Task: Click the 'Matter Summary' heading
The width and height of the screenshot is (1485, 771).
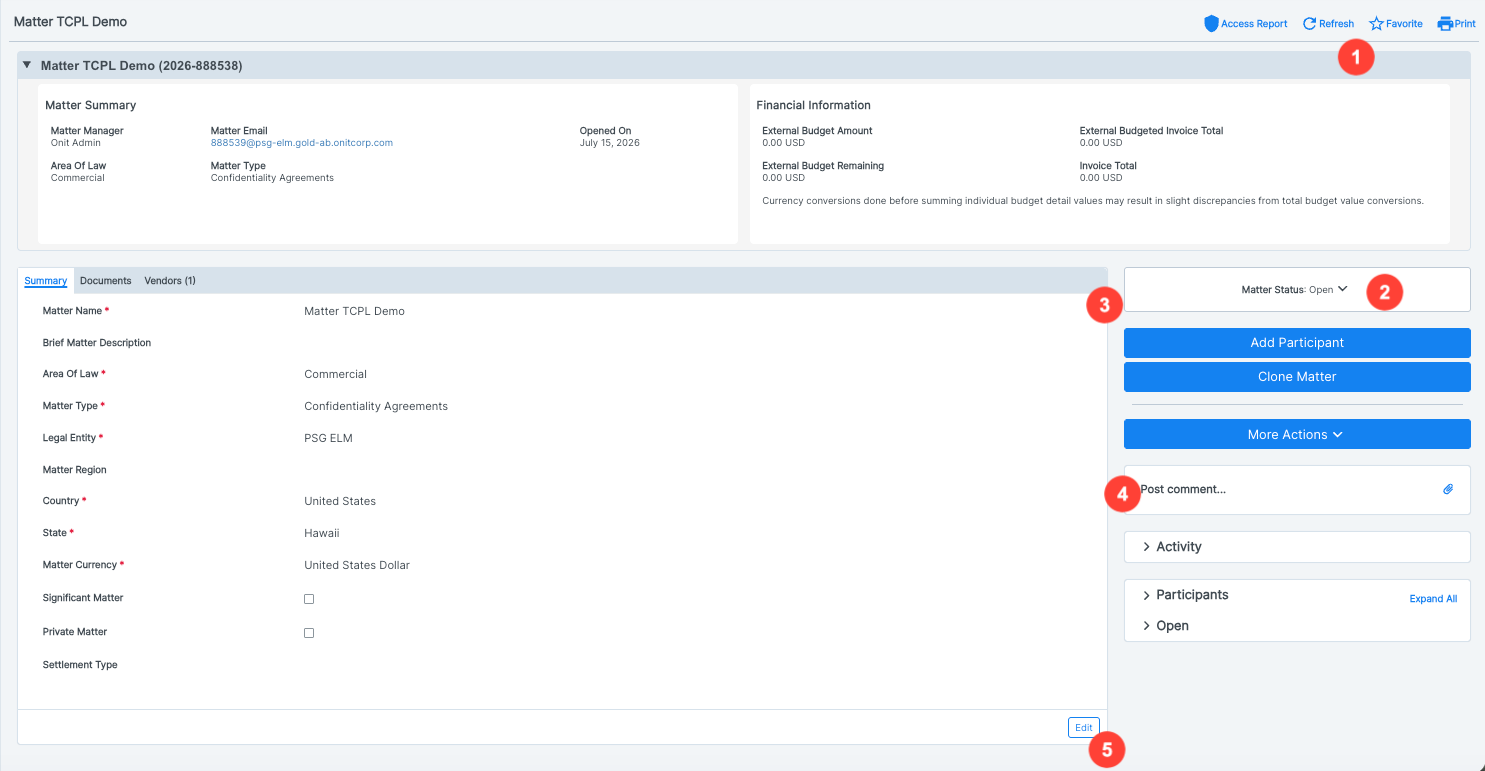Action: point(91,105)
